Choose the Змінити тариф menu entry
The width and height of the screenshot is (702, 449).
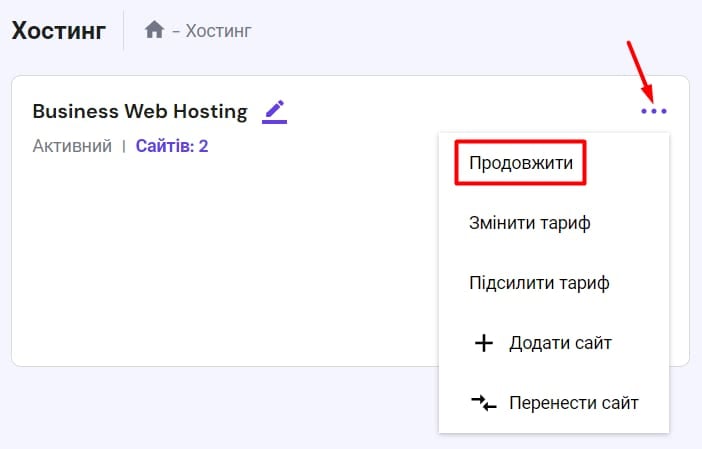coord(529,223)
